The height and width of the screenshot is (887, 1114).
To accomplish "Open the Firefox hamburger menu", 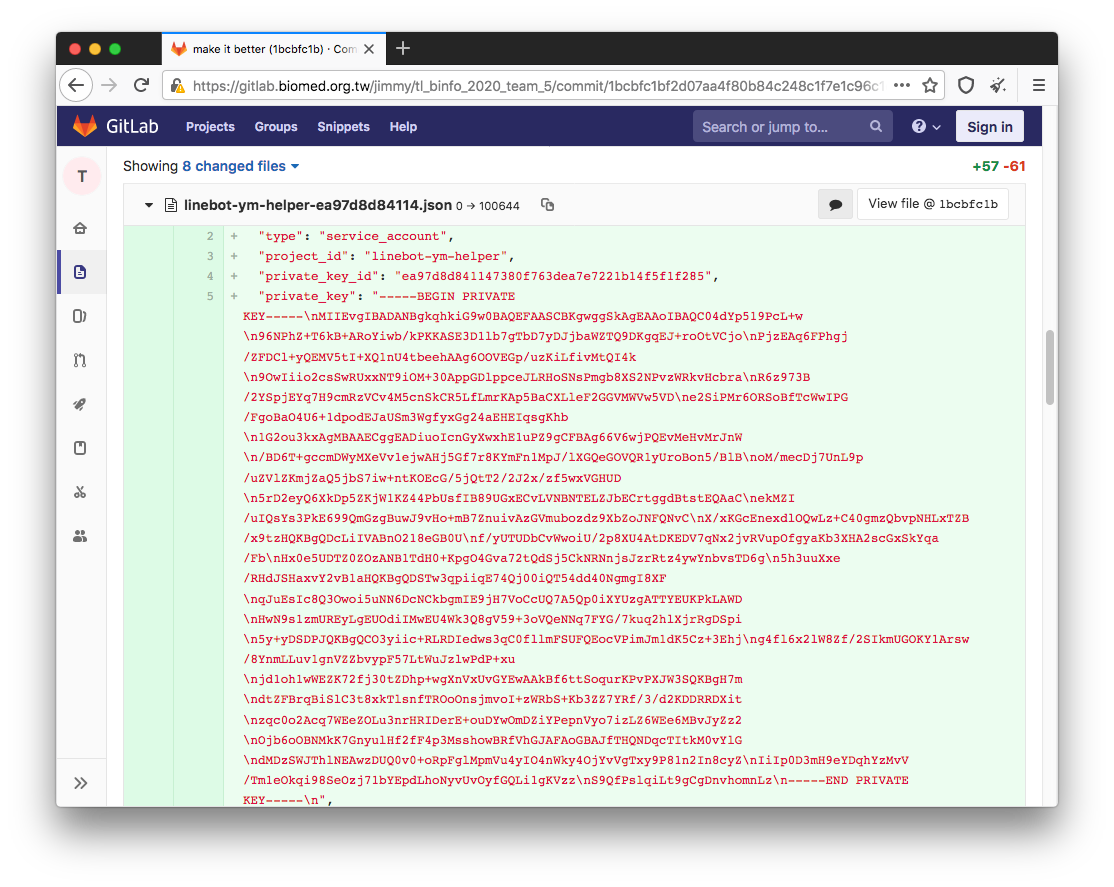I will tap(1039, 86).
